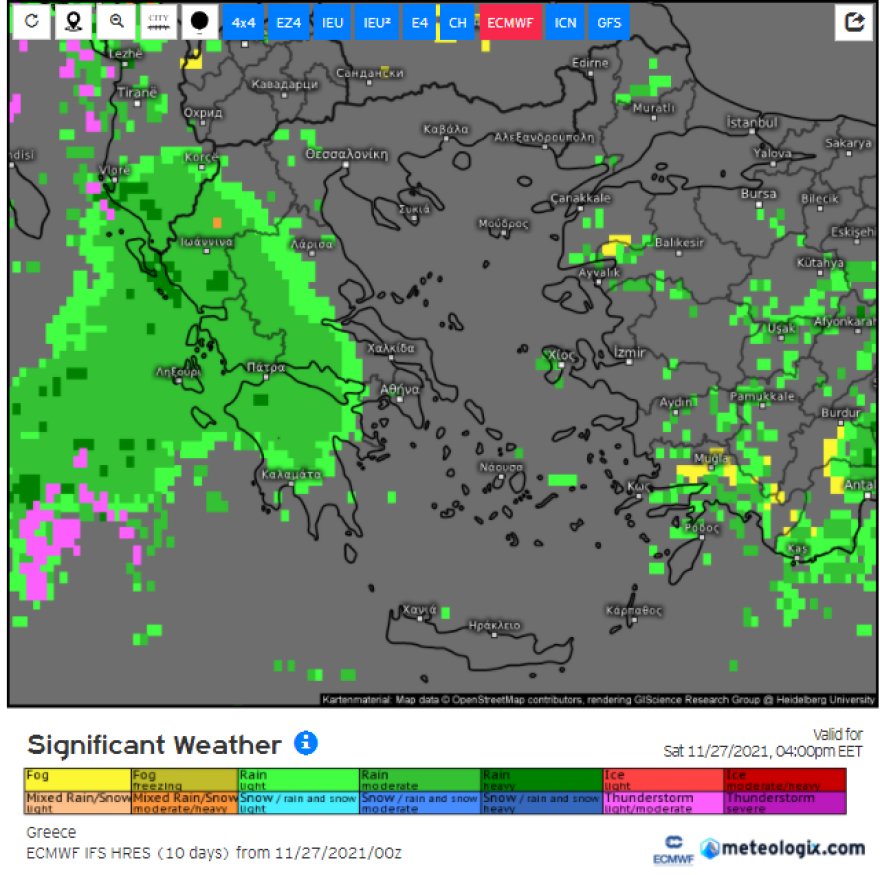Select the IEU² model tab

click(x=377, y=22)
